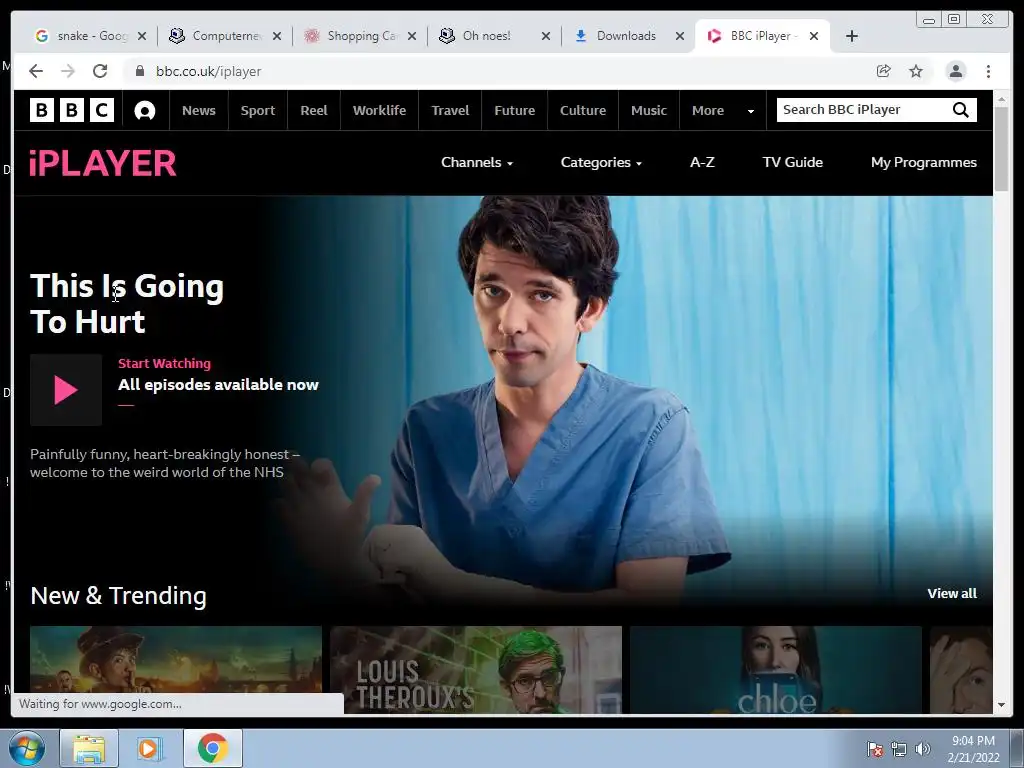Image resolution: width=1024 pixels, height=768 pixels.
Task: Close the Shopping Cart tab
Action: coord(411,36)
